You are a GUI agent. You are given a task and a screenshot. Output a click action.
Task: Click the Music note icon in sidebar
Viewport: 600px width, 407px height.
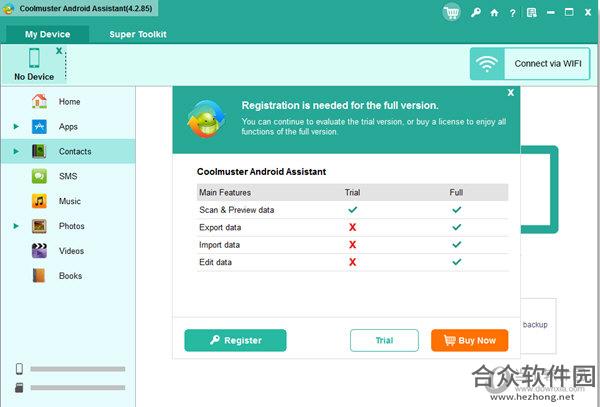[39, 201]
